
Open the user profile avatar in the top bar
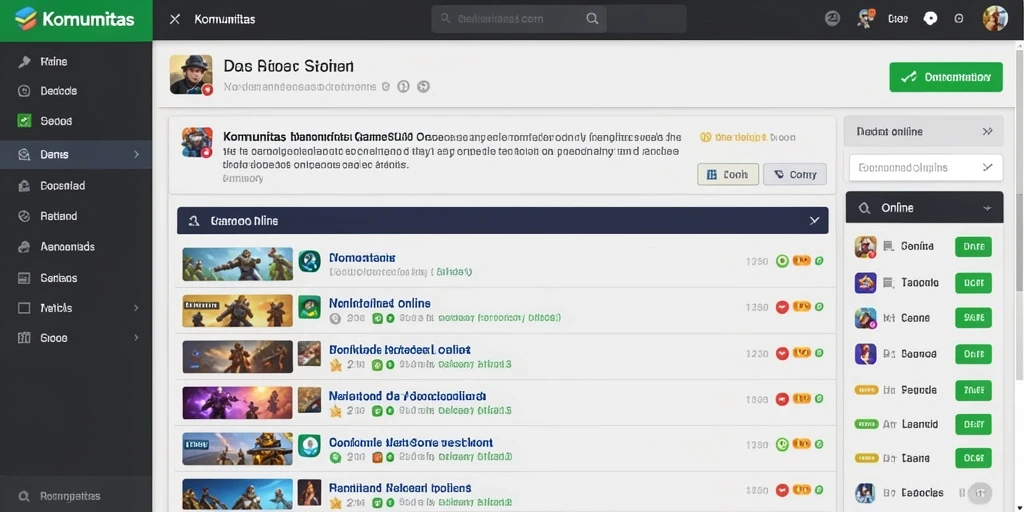[995, 18]
